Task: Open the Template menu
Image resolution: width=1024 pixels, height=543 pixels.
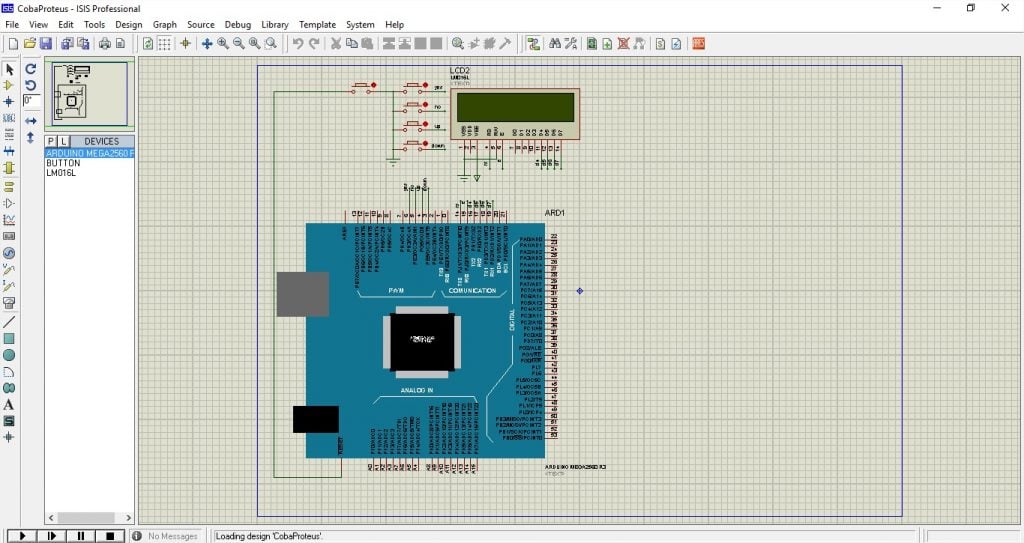Action: [x=318, y=24]
